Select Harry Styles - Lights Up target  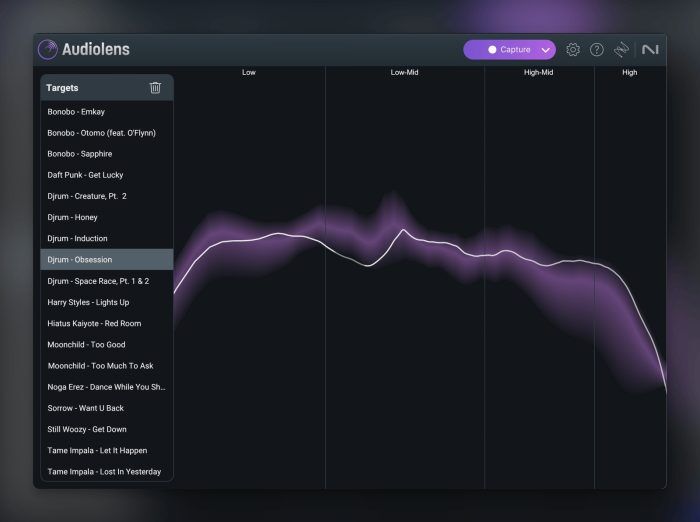[x=88, y=302]
